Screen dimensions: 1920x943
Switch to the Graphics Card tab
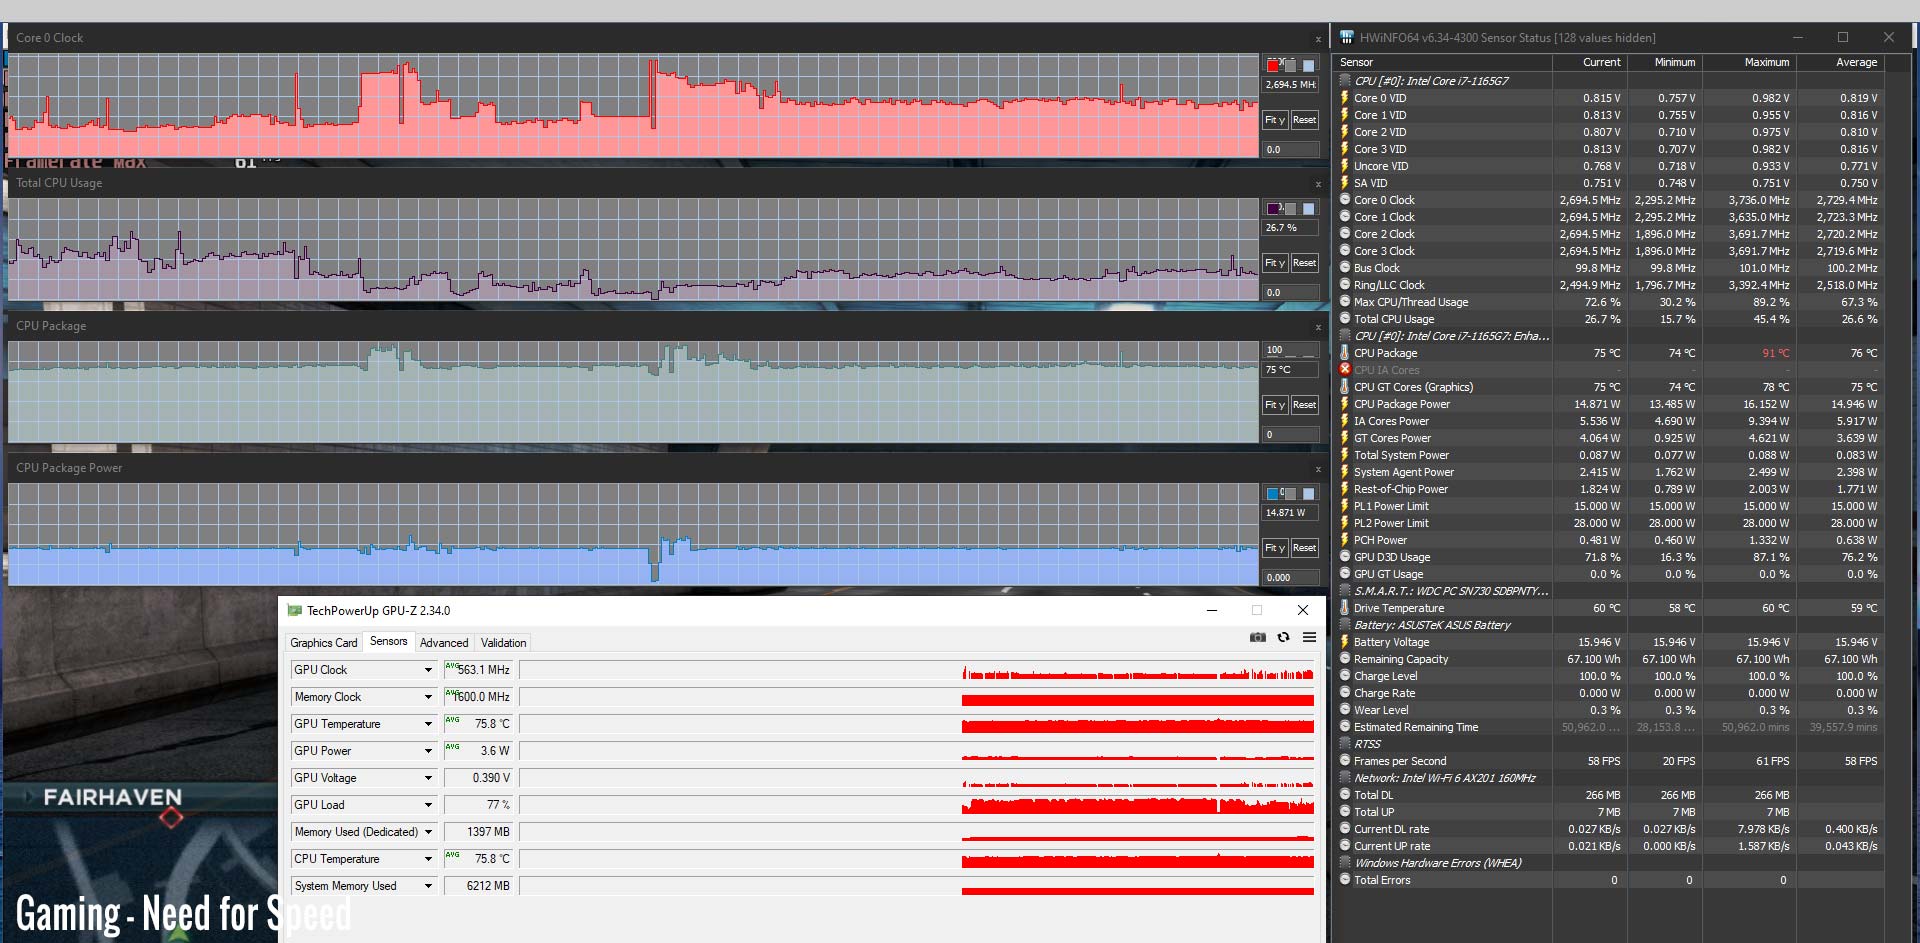(x=324, y=643)
